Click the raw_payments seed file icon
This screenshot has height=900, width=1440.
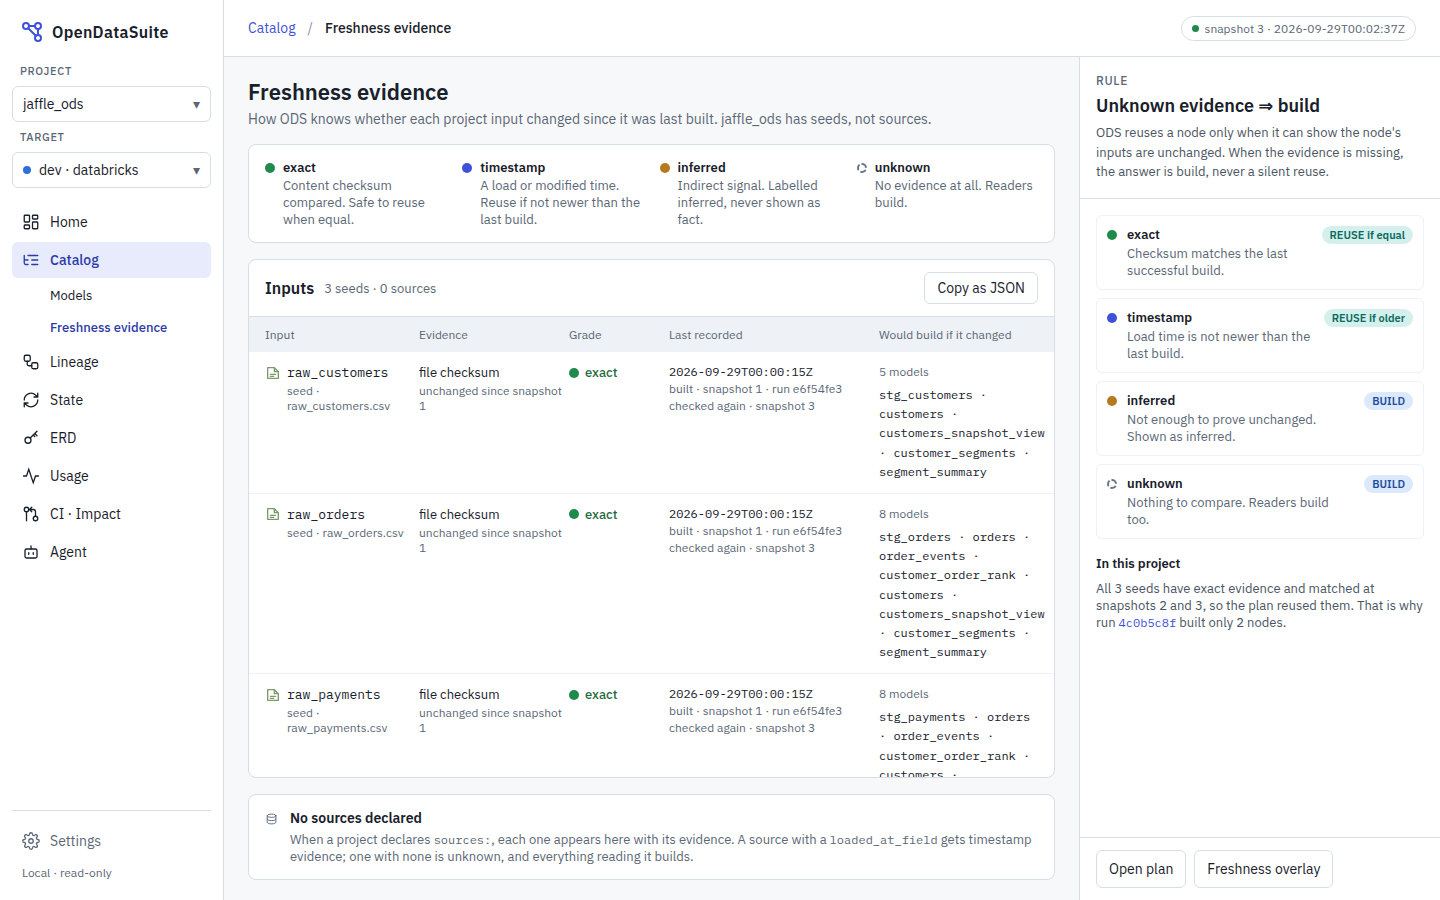click(x=273, y=695)
